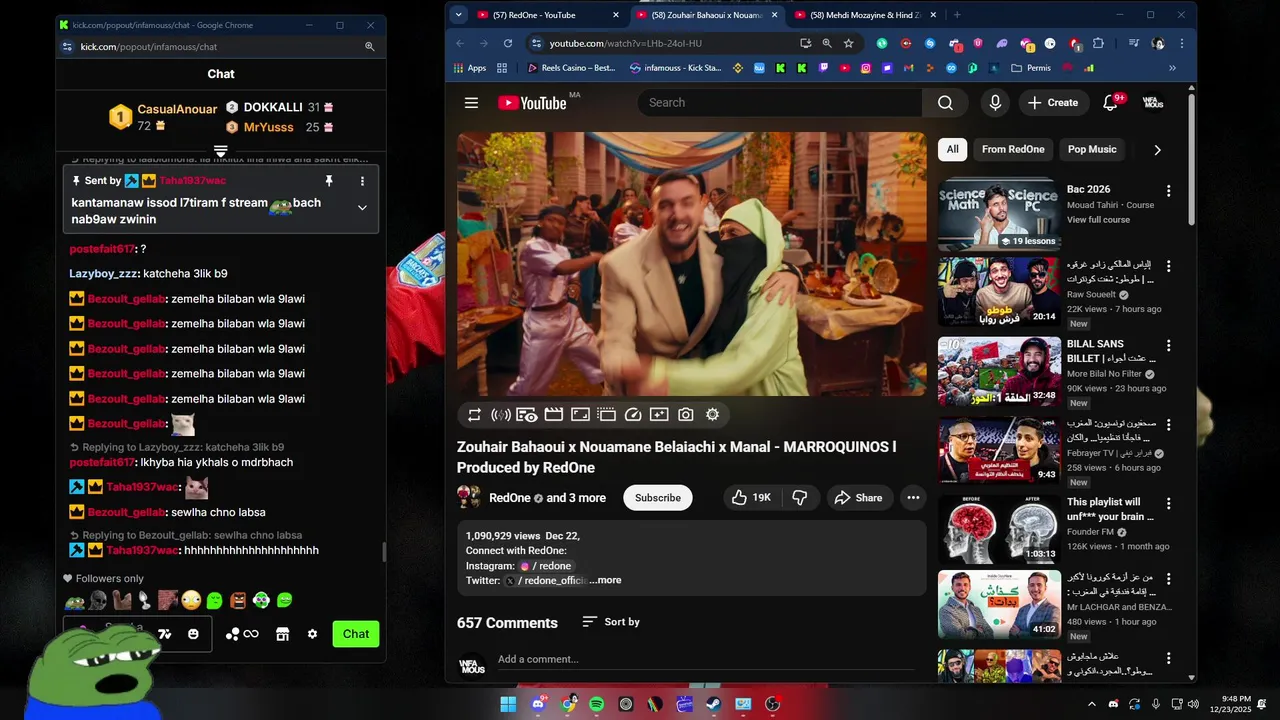
Task: Open the YouTube hamburger guide menu
Action: click(x=471, y=103)
